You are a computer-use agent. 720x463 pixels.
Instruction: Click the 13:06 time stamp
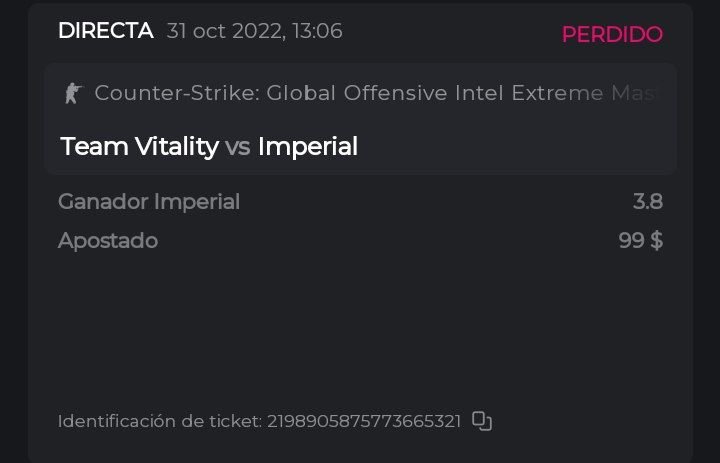point(317,31)
